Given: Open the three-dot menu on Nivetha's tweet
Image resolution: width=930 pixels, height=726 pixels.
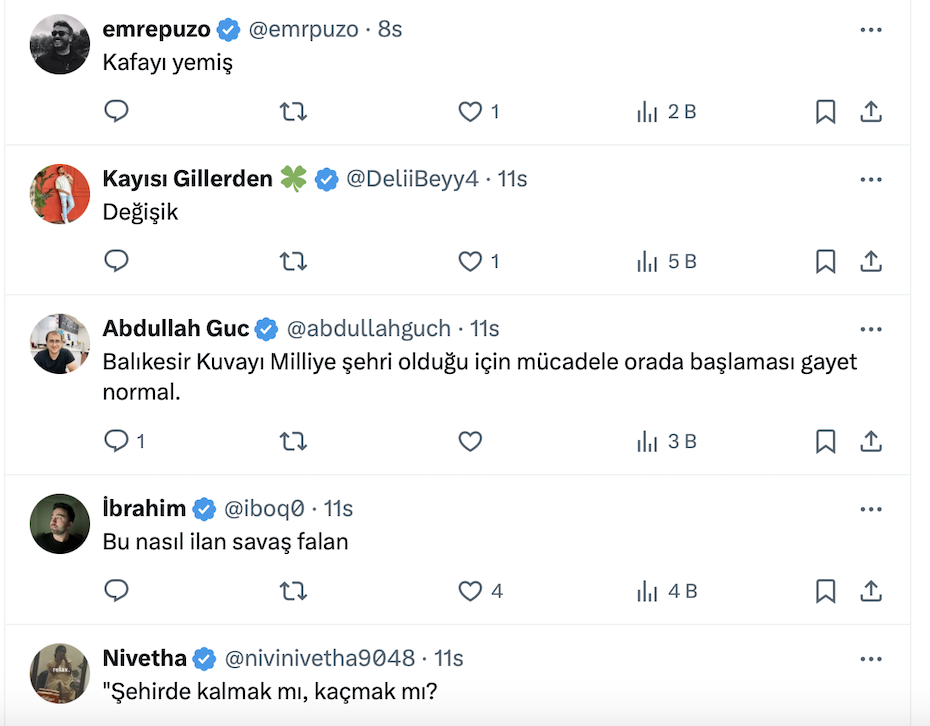Looking at the screenshot, I should [x=871, y=658].
